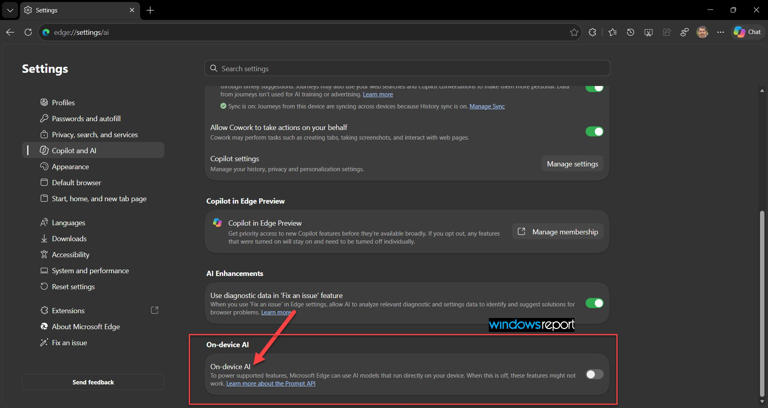Click the vertical page scrollbar thumb
This screenshot has height=408, width=768.
[762, 304]
